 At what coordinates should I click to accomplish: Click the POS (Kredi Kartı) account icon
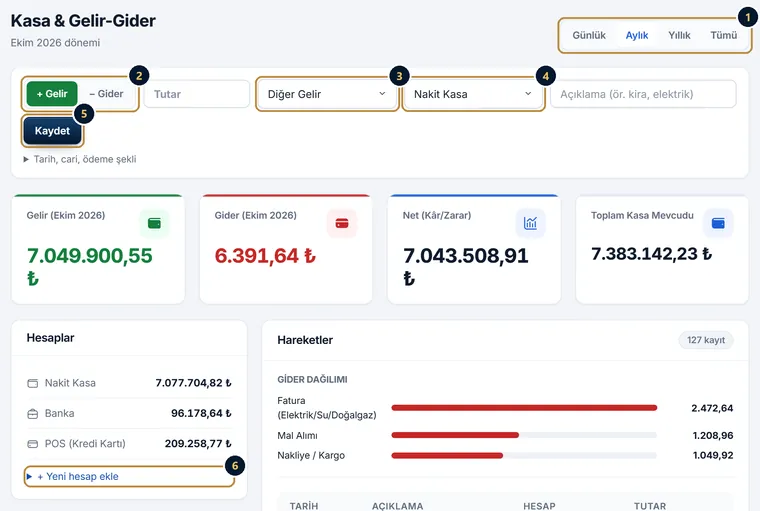(32, 444)
